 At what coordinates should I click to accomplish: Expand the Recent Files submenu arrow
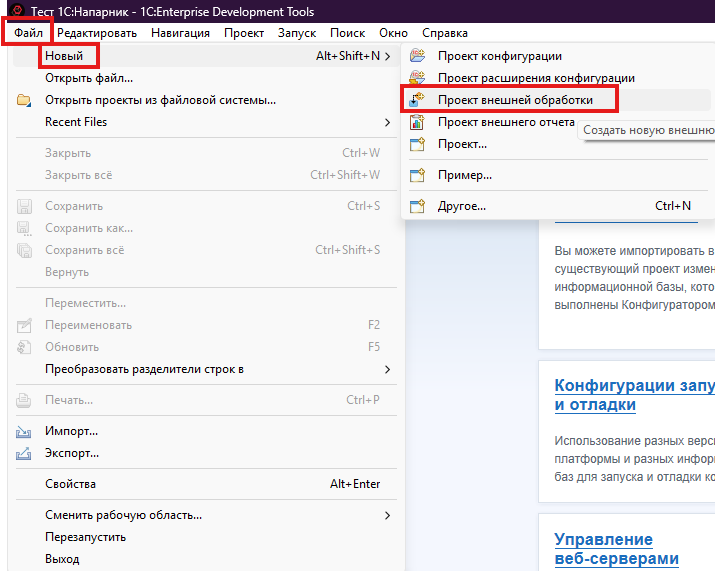tap(387, 122)
